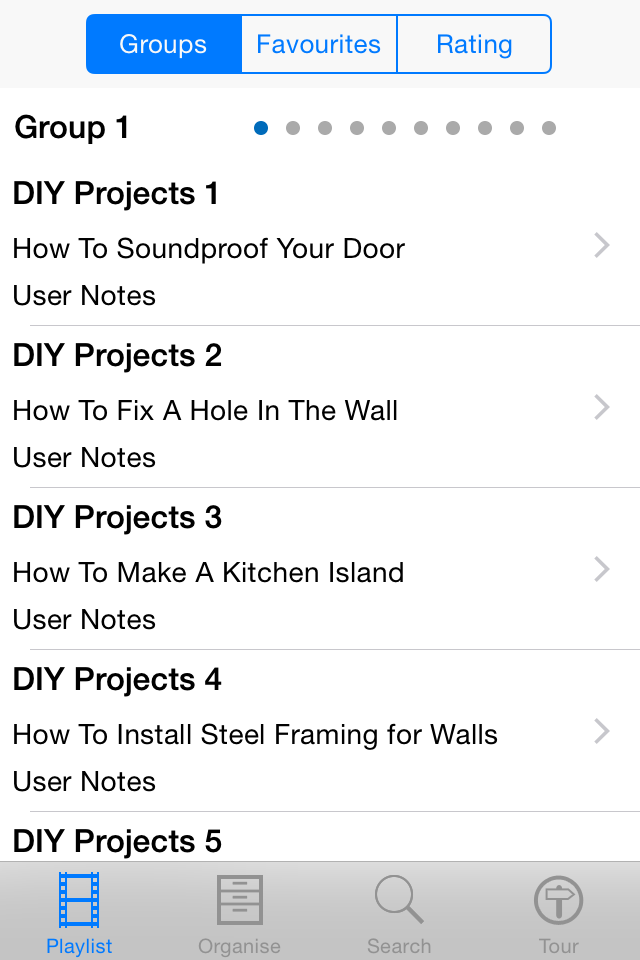This screenshot has width=640, height=960.
Task: Open How To Fix A Hole In The Wall
Action: pos(205,411)
